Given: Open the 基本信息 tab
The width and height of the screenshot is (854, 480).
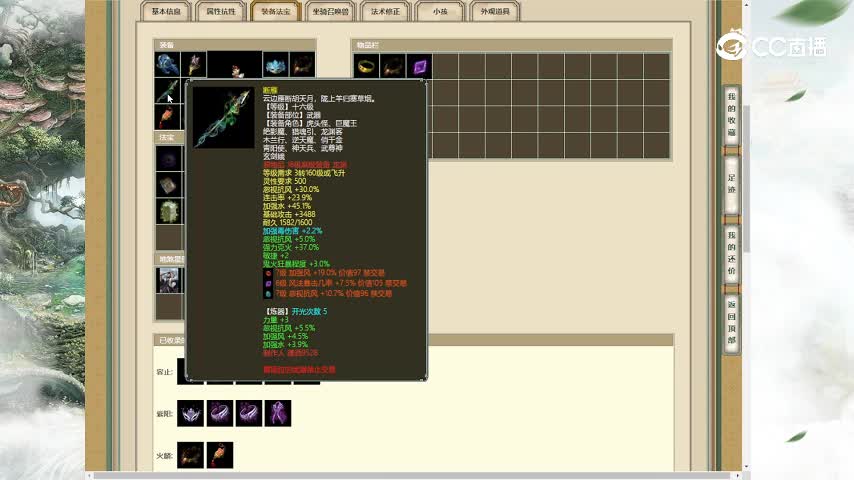Looking at the screenshot, I should [x=166, y=11].
